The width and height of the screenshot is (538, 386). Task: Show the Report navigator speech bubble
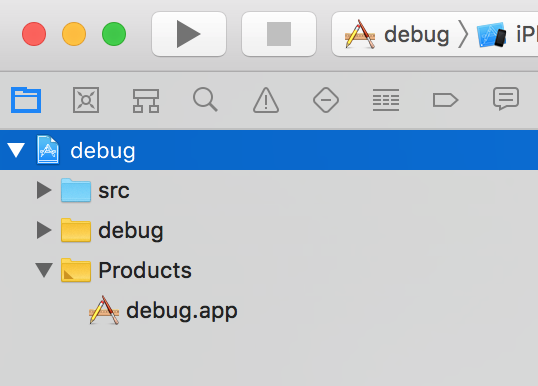pyautogui.click(x=506, y=99)
